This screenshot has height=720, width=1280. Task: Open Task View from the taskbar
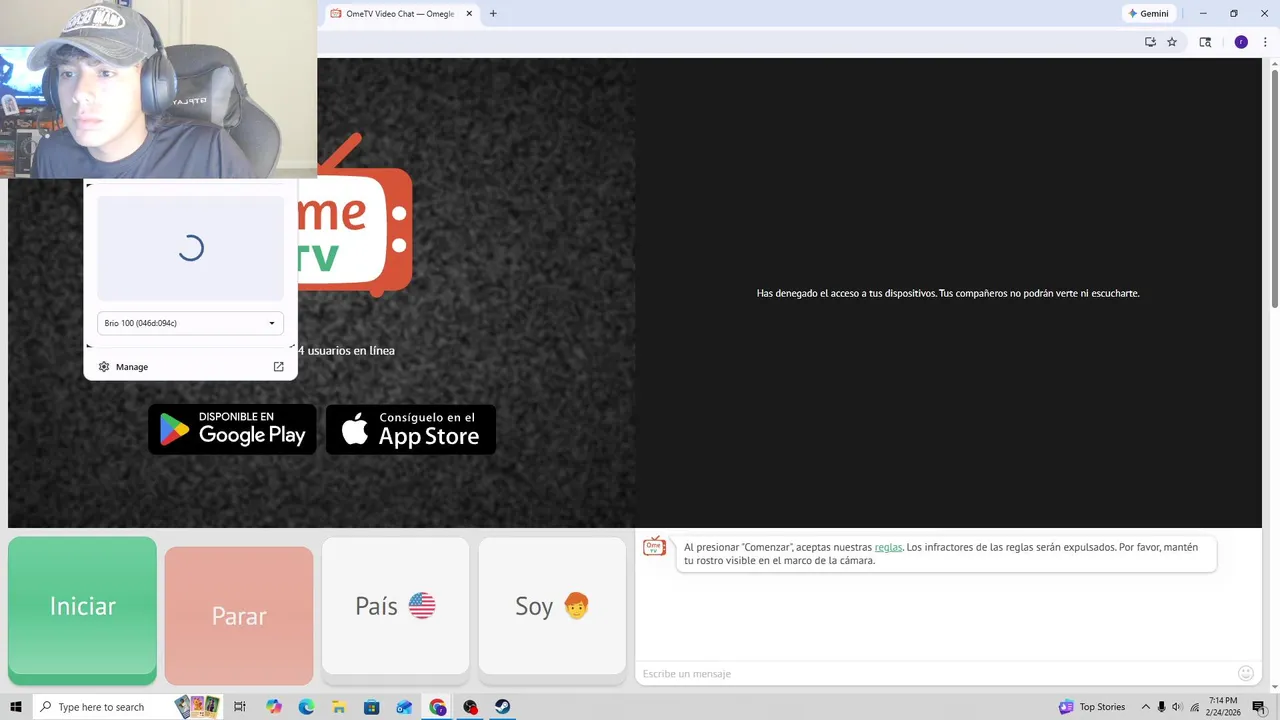[x=240, y=707]
